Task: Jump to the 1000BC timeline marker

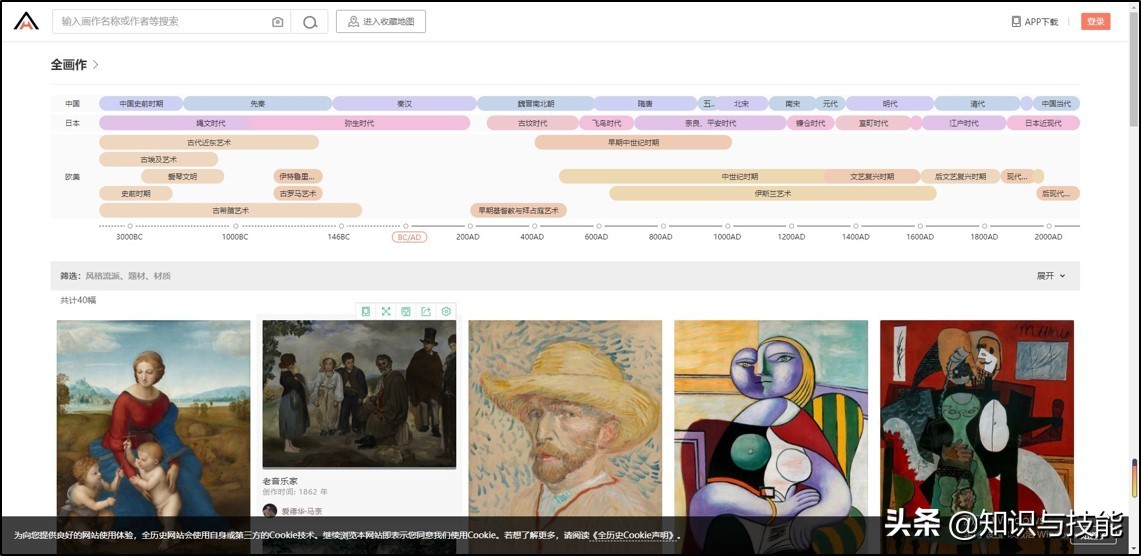Action: point(235,237)
